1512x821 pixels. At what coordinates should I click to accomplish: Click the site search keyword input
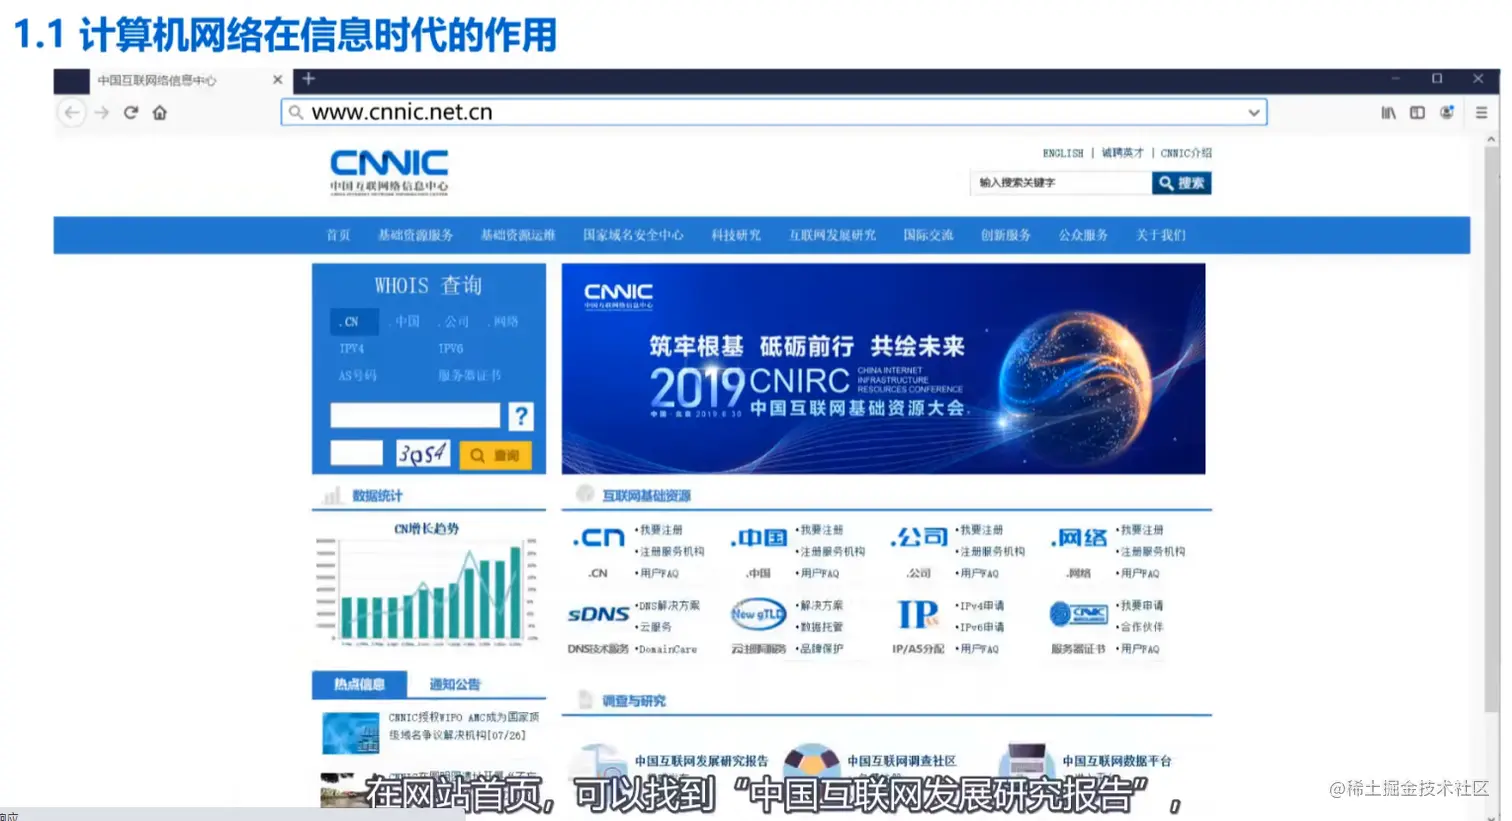point(1060,183)
